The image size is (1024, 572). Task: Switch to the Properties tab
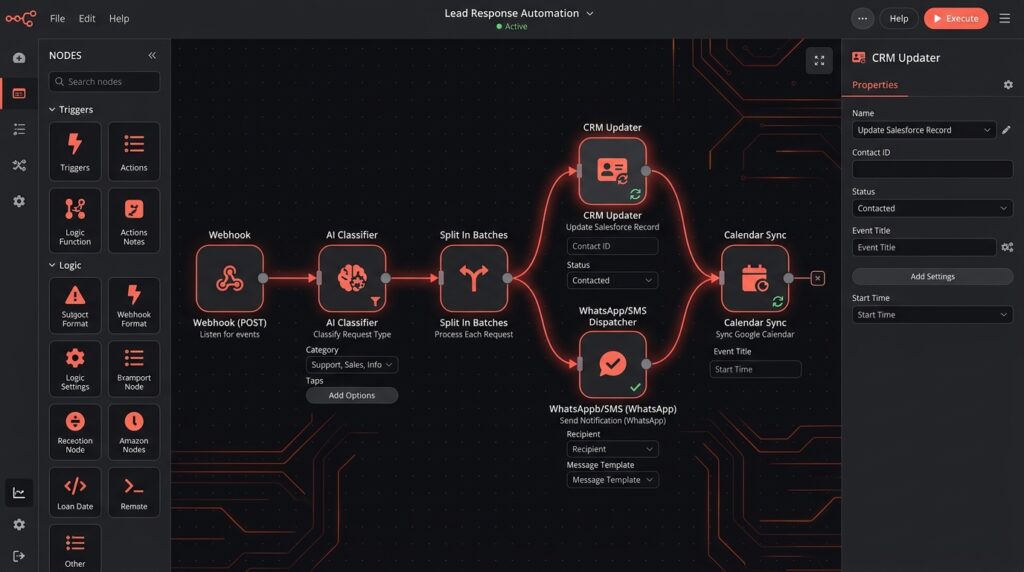[x=874, y=85]
